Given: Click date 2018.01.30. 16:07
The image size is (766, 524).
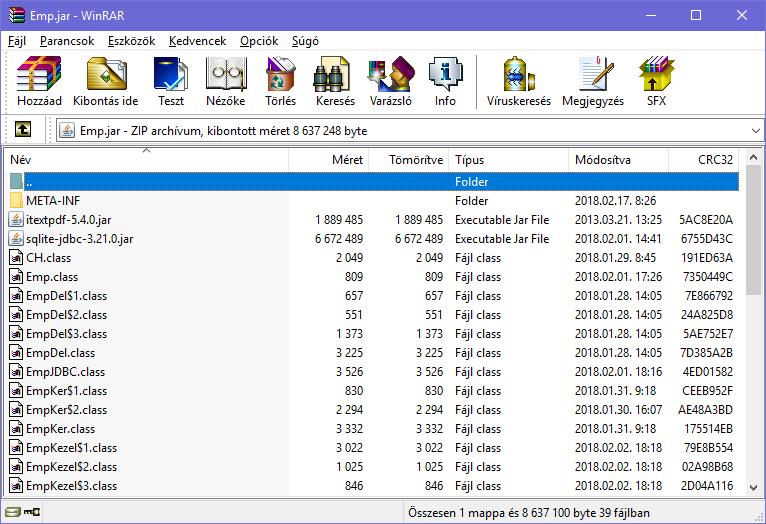Looking at the screenshot, I should [618, 410].
